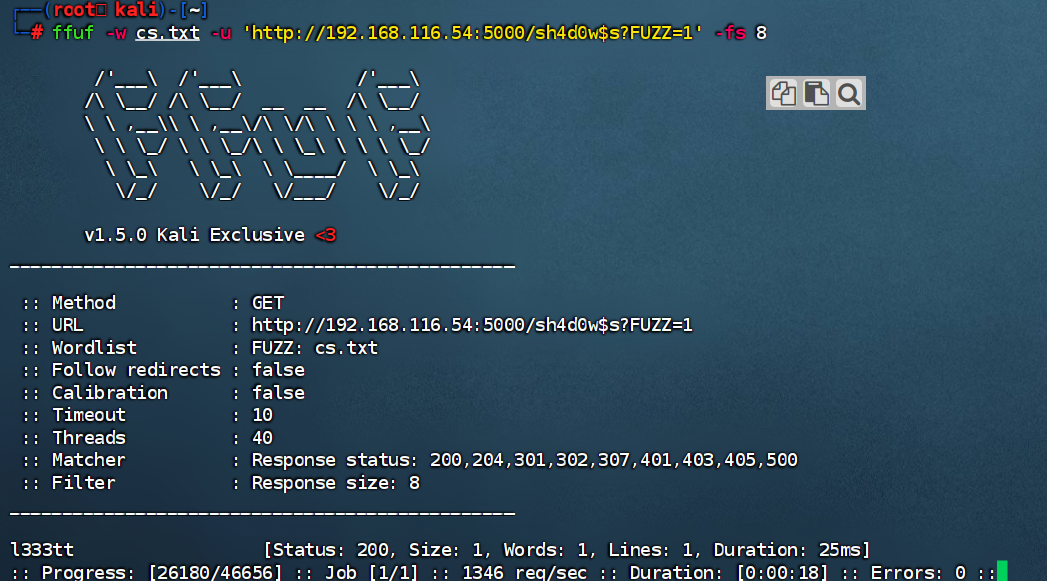
Task: Open search using the magnifier icon
Action: click(848, 93)
